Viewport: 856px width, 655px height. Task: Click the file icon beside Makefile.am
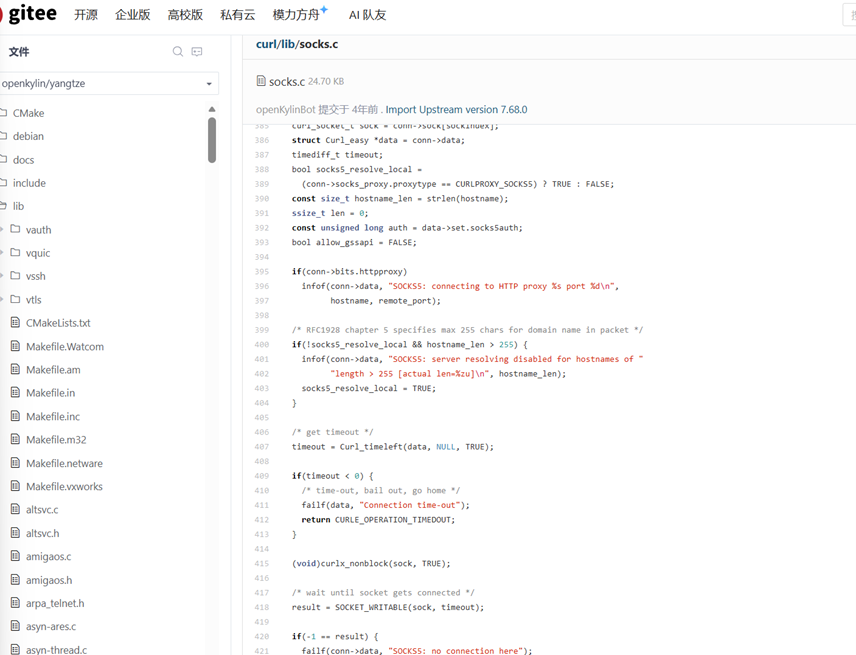[x=15, y=370]
